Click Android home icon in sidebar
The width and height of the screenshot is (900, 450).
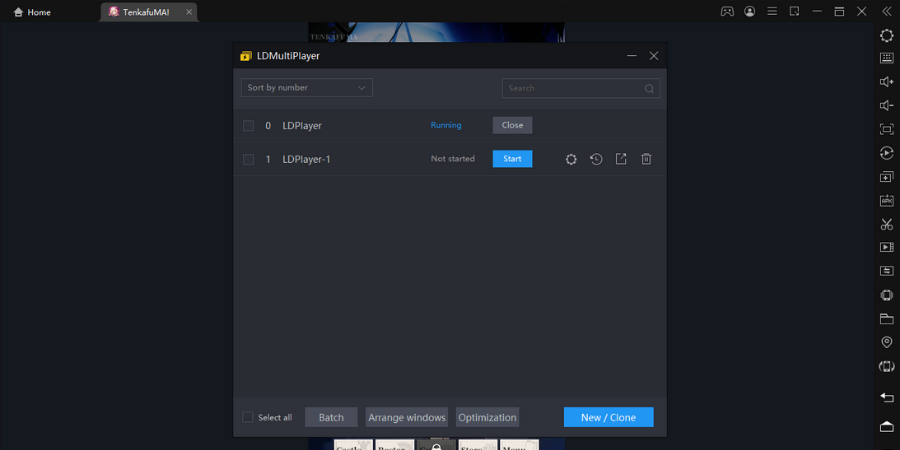pos(886,426)
